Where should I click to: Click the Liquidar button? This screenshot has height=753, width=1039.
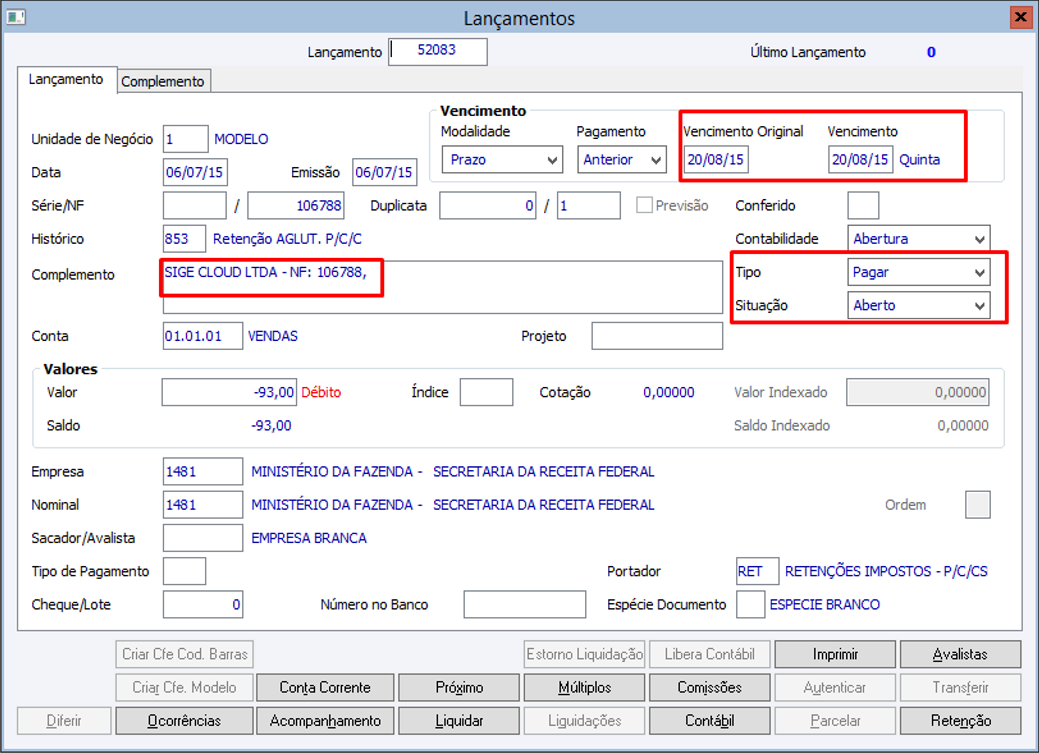click(x=459, y=721)
